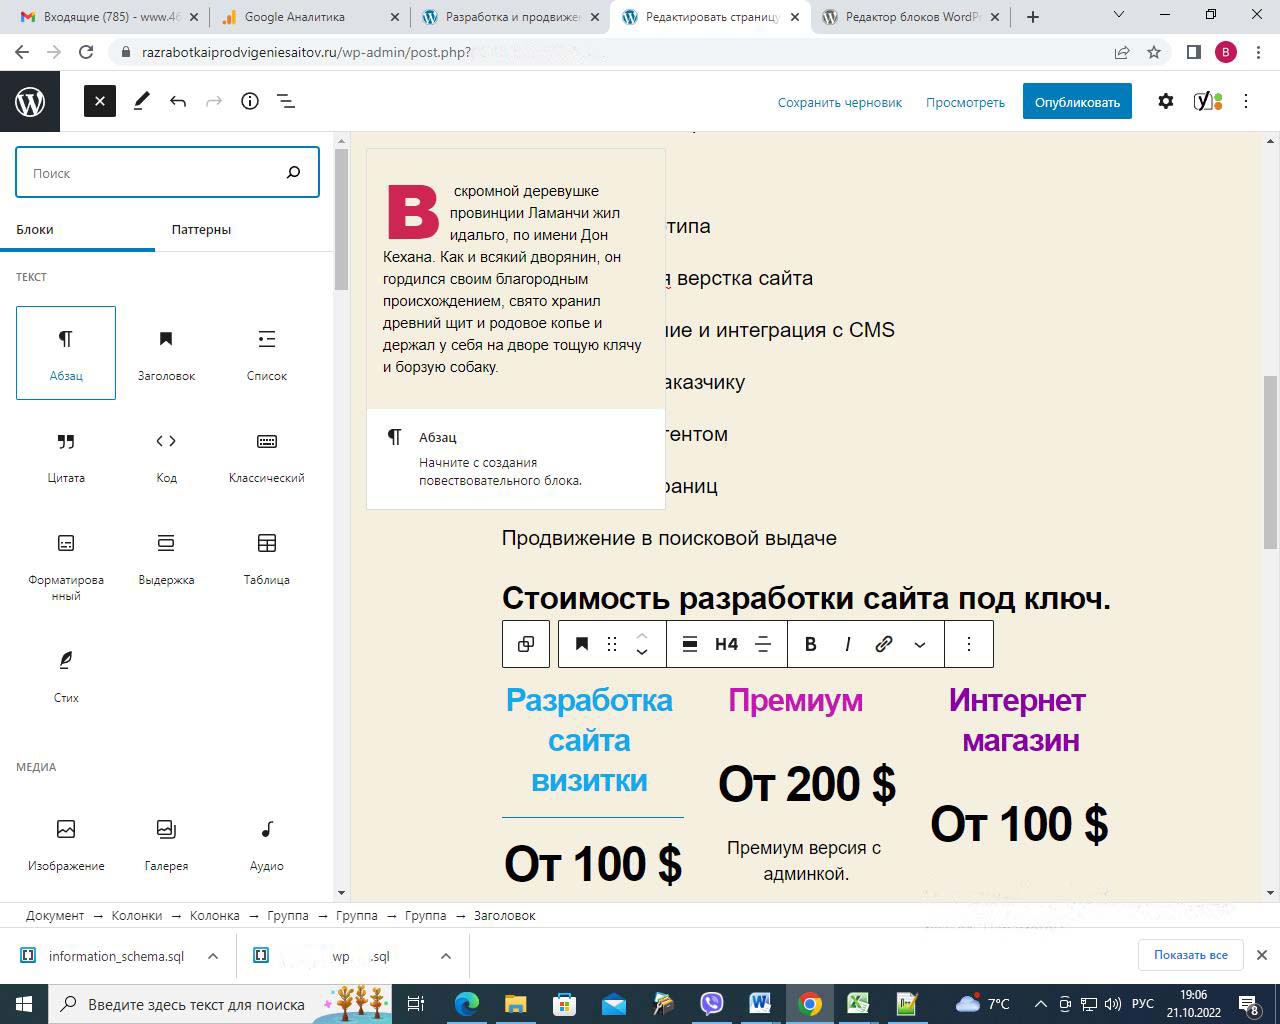The width and height of the screenshot is (1280, 1024).
Task: Insert a Table (Таблица) block
Action: 266,557
